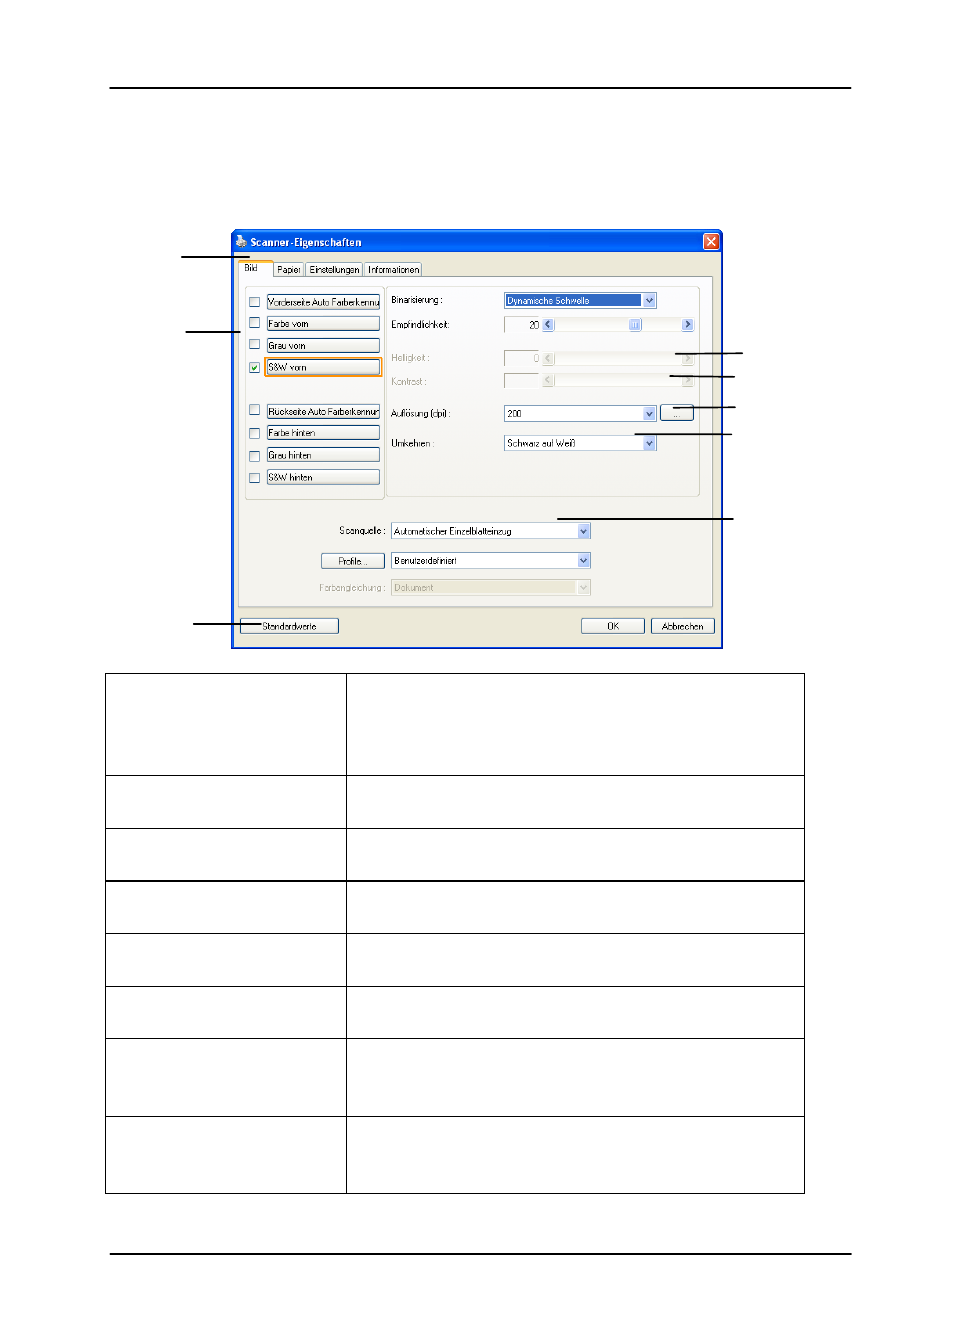
Task: Tick the Grau vorn checkbox
Action: 255,345
